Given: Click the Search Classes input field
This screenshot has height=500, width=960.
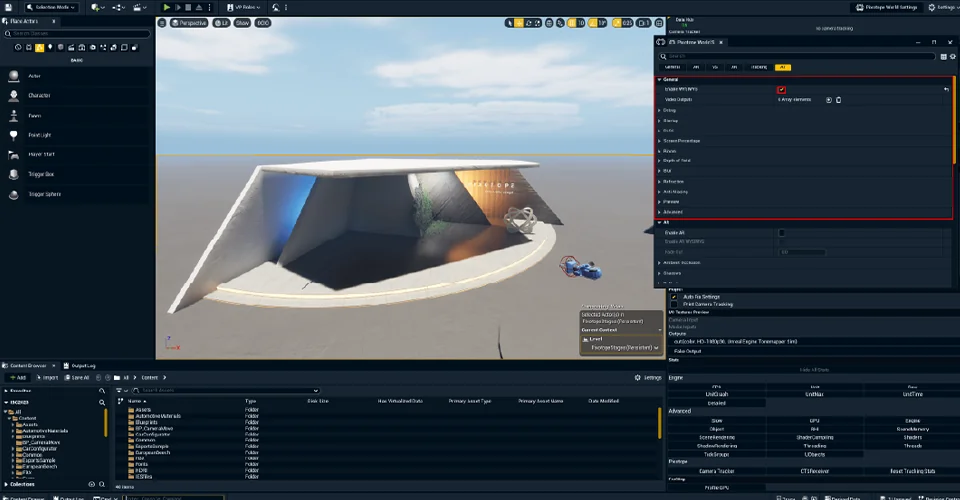Looking at the screenshot, I should click(80, 33).
